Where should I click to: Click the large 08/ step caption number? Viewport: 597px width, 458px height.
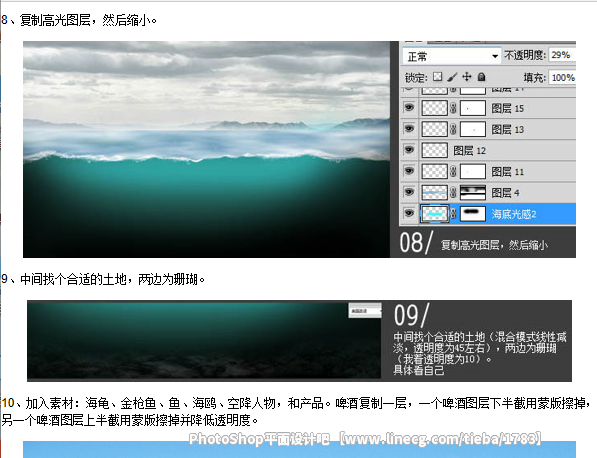click(416, 243)
